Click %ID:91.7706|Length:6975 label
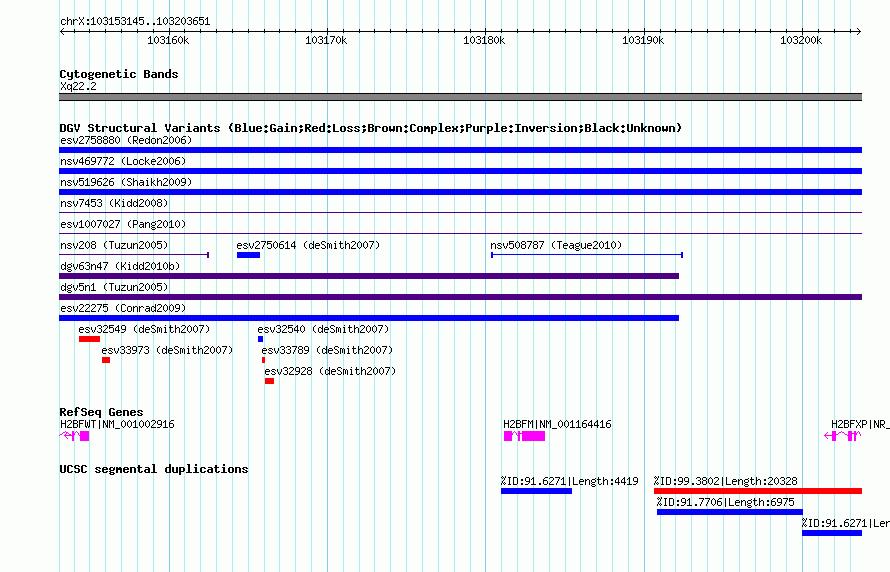The width and height of the screenshot is (890, 572). [726, 502]
